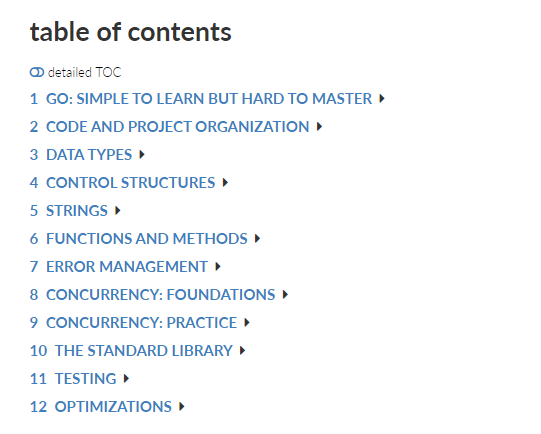
Task: Expand the Error Management arrow
Action: click(217, 267)
